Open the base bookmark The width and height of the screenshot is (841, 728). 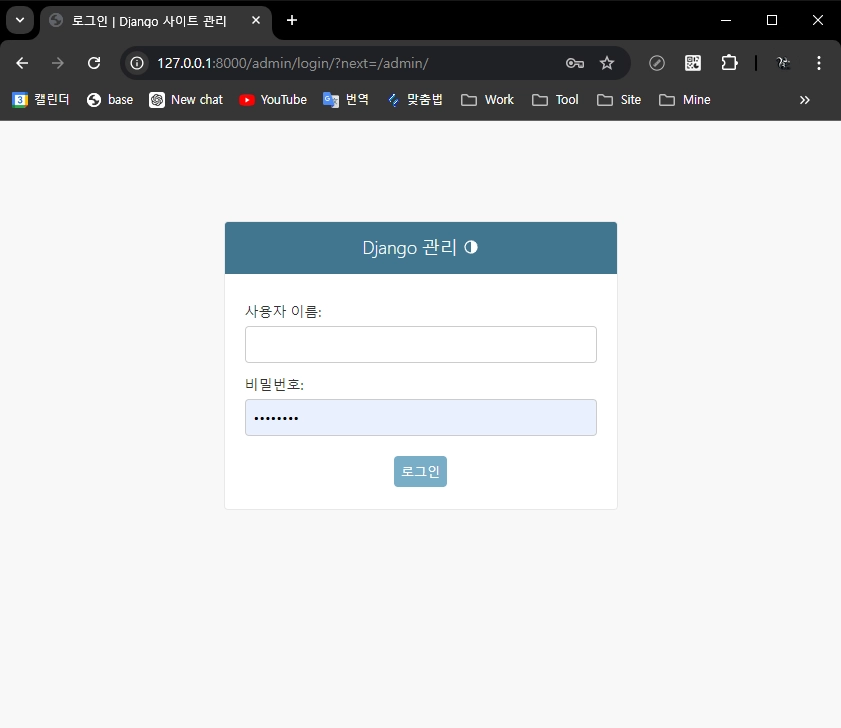tap(110, 100)
